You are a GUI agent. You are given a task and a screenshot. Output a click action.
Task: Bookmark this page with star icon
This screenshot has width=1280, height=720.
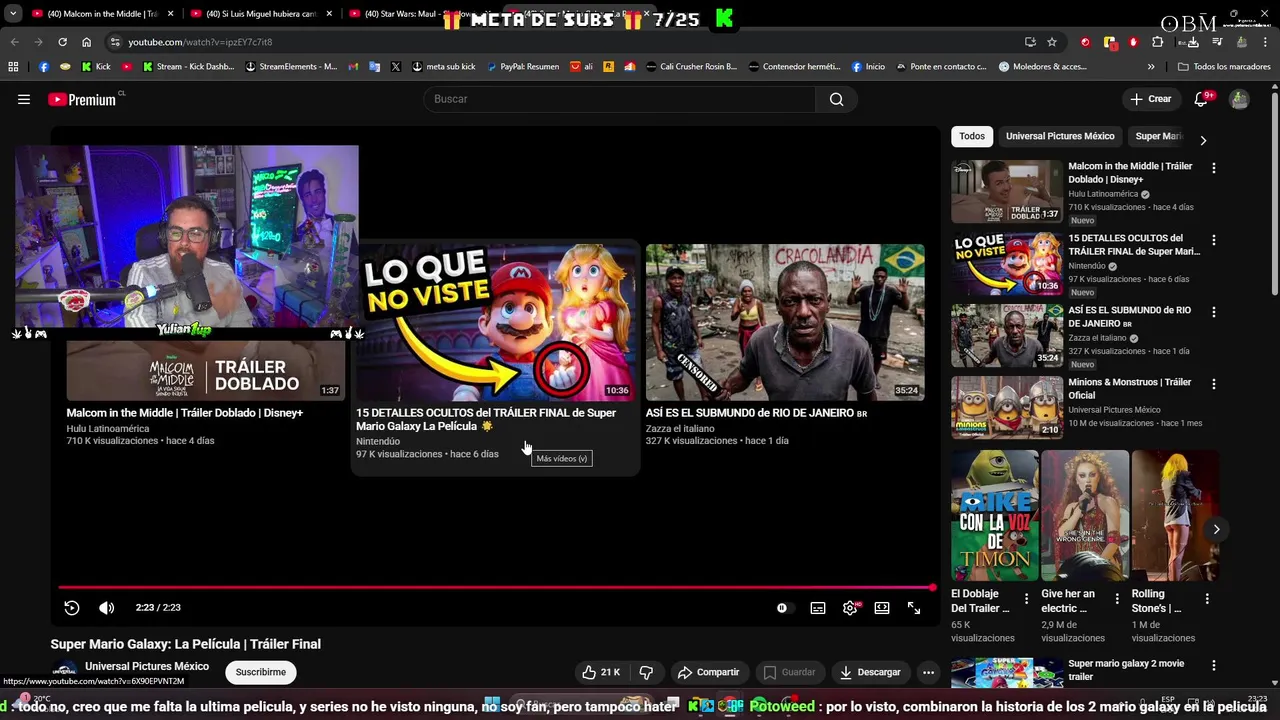(x=1052, y=42)
